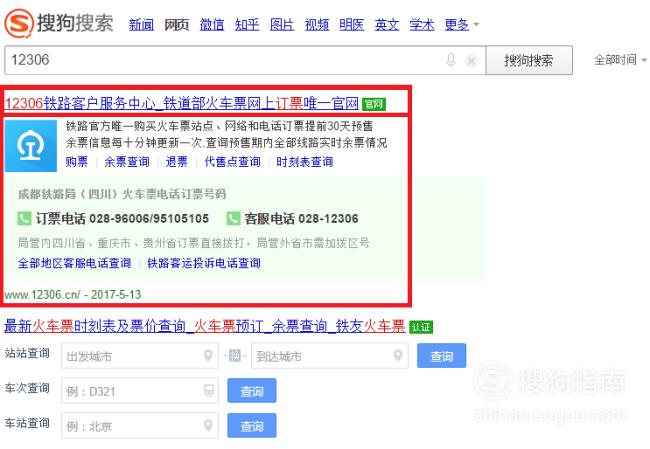Open the 最新火车票时刻表及票价查询 result title
Screen dimensions: 650x449
205,326
